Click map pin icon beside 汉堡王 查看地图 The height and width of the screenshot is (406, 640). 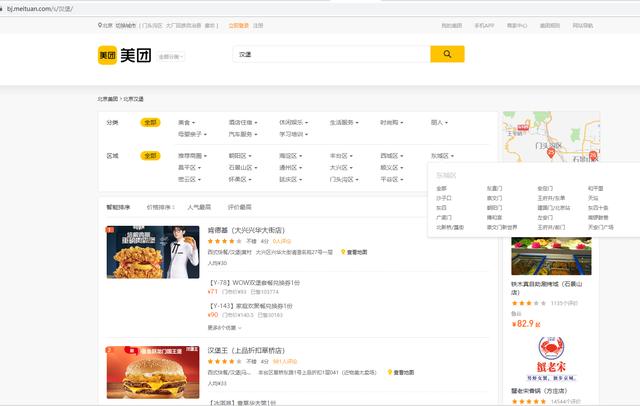coord(390,372)
